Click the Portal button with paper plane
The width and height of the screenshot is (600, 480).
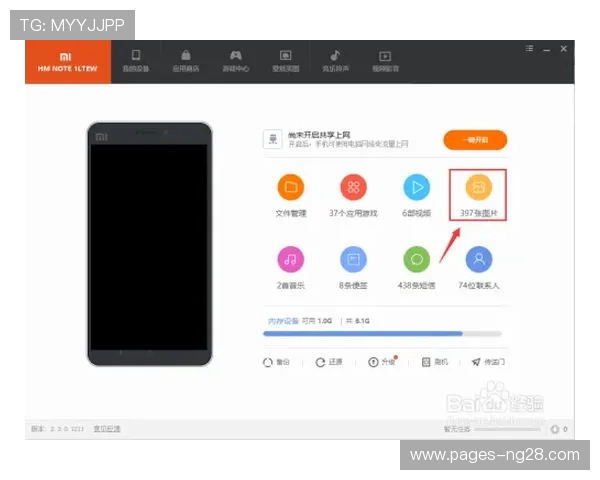pyautogui.click(x=488, y=362)
